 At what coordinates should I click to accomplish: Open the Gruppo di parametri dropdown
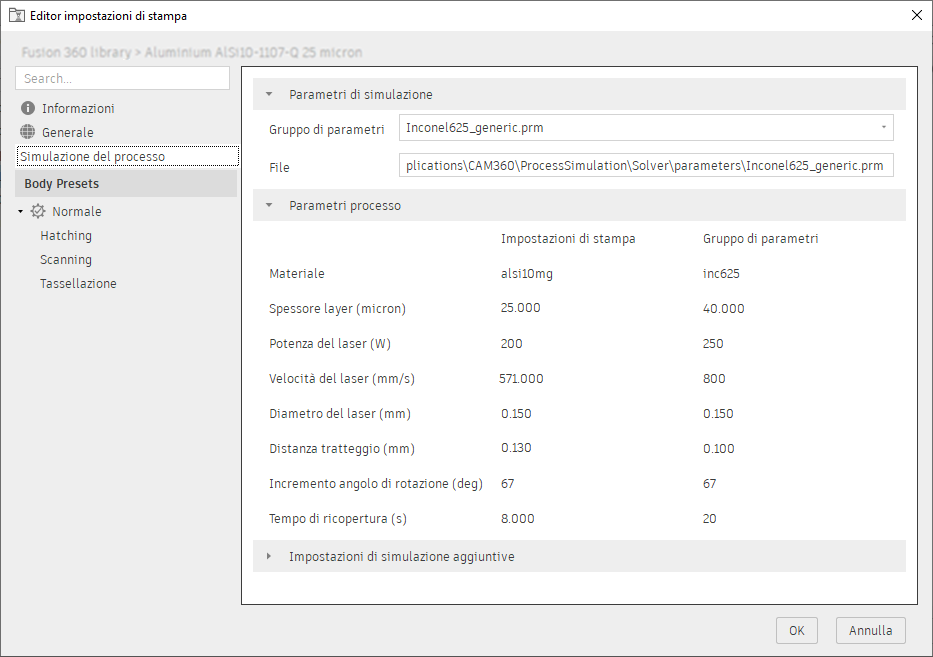click(884, 128)
